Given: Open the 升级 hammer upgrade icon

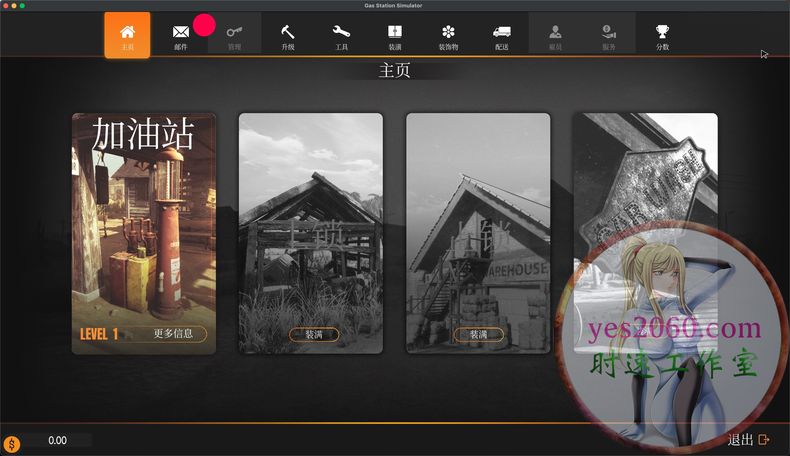Looking at the screenshot, I should [x=288, y=35].
